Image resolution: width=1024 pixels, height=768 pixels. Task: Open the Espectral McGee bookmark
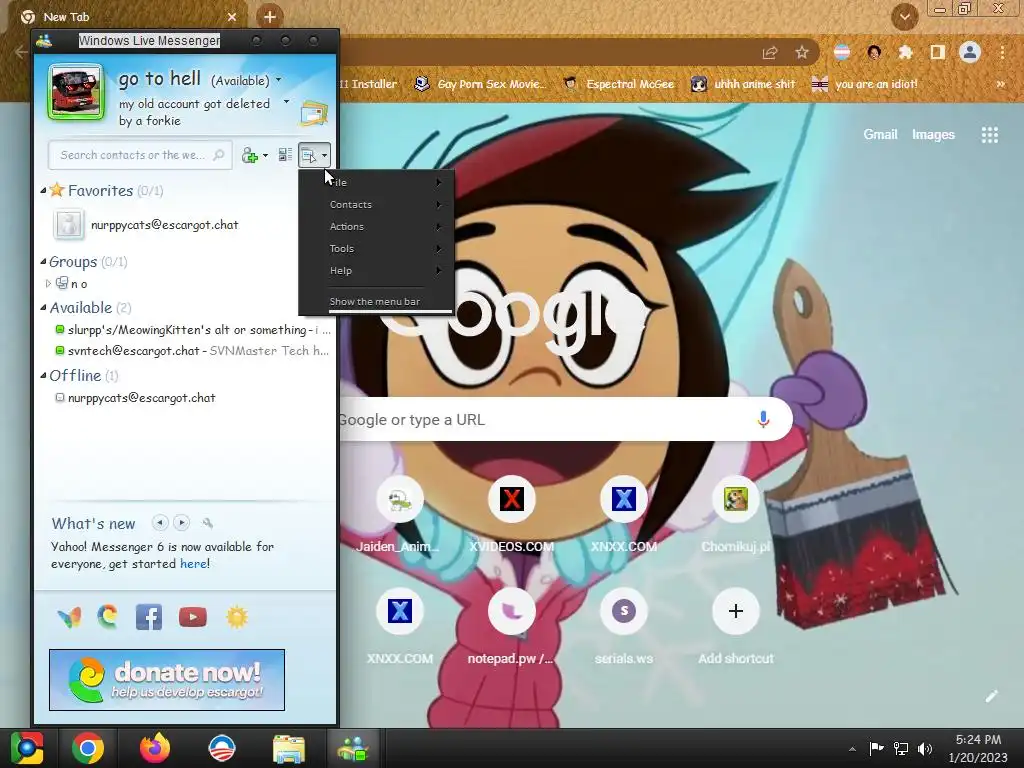(619, 84)
